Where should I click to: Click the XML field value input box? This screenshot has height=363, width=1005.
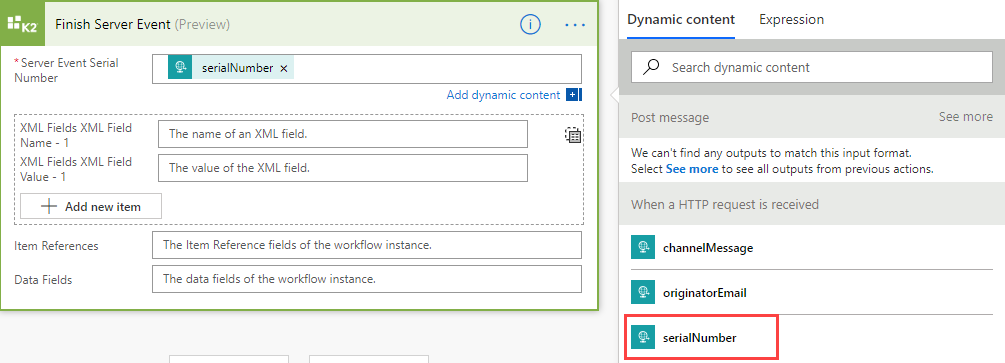[x=343, y=168]
